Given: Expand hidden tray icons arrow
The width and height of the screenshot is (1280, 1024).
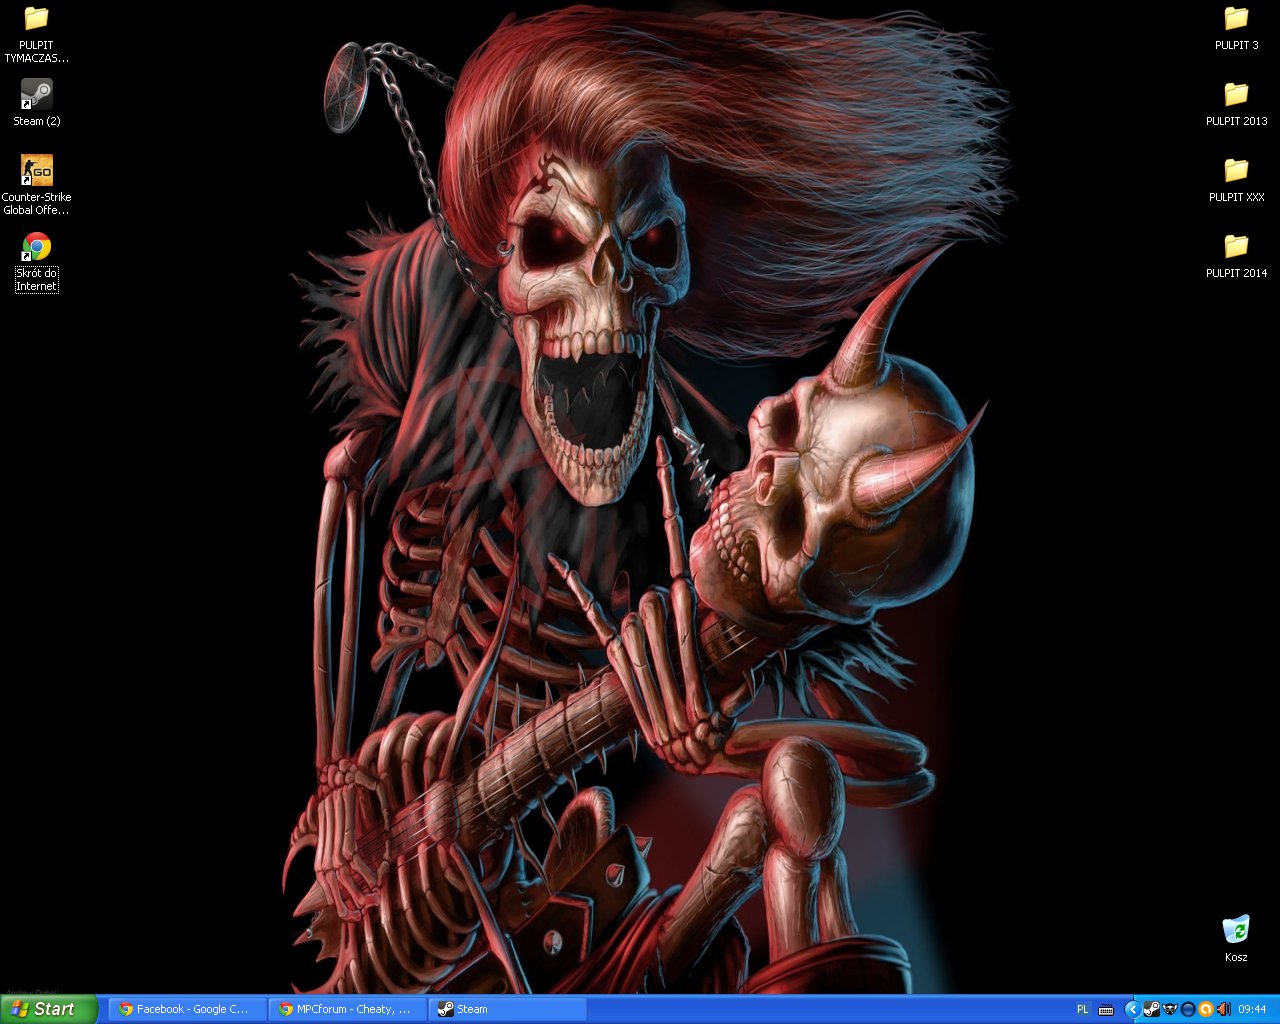Looking at the screenshot, I should point(1132,1009).
